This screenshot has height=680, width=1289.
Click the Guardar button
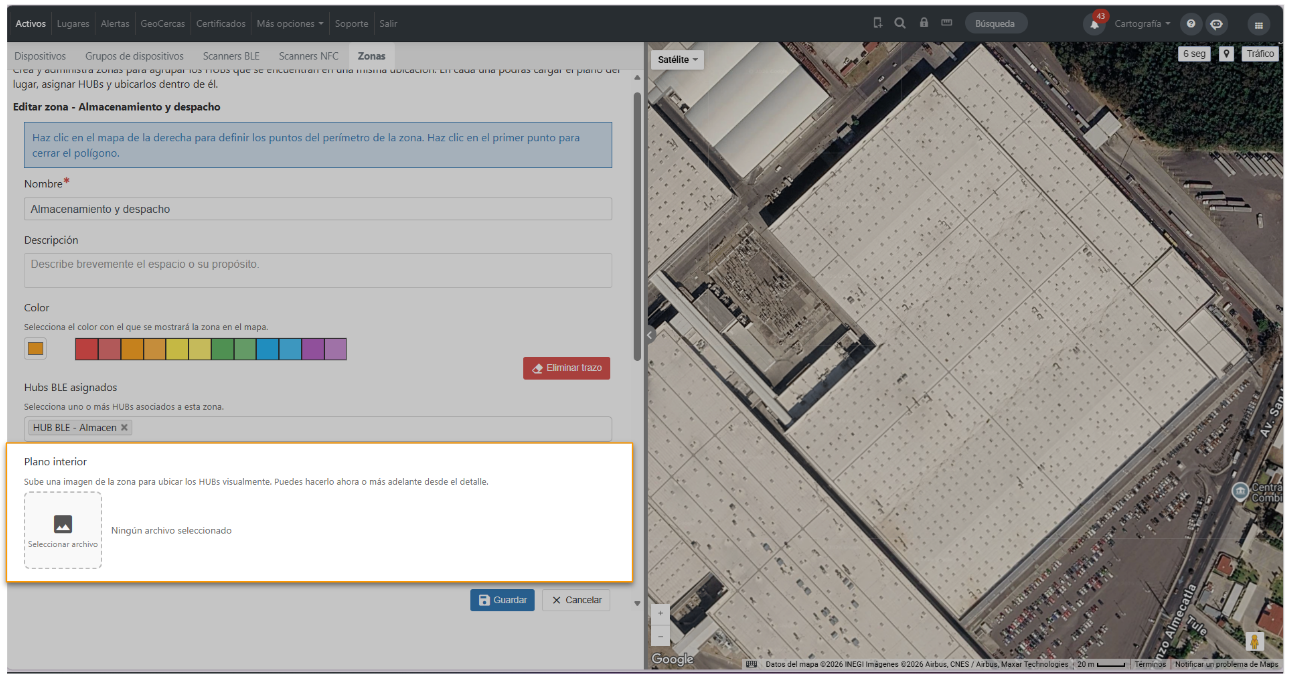tap(503, 600)
